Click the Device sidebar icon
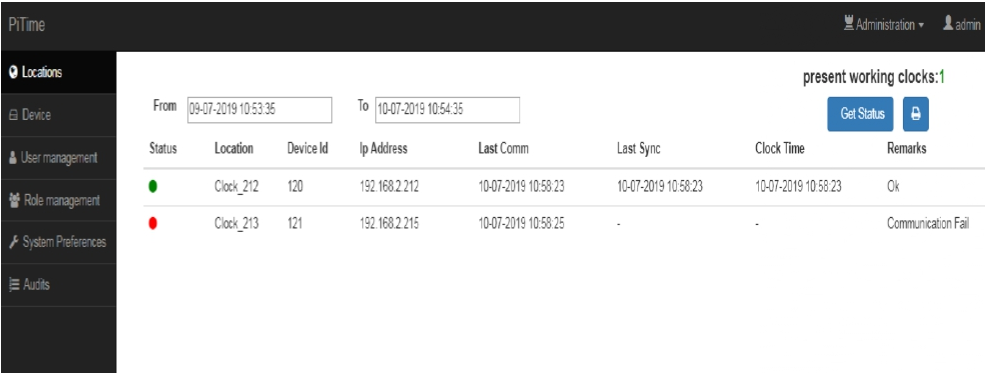This screenshot has height=374, width=985. (x=13, y=116)
